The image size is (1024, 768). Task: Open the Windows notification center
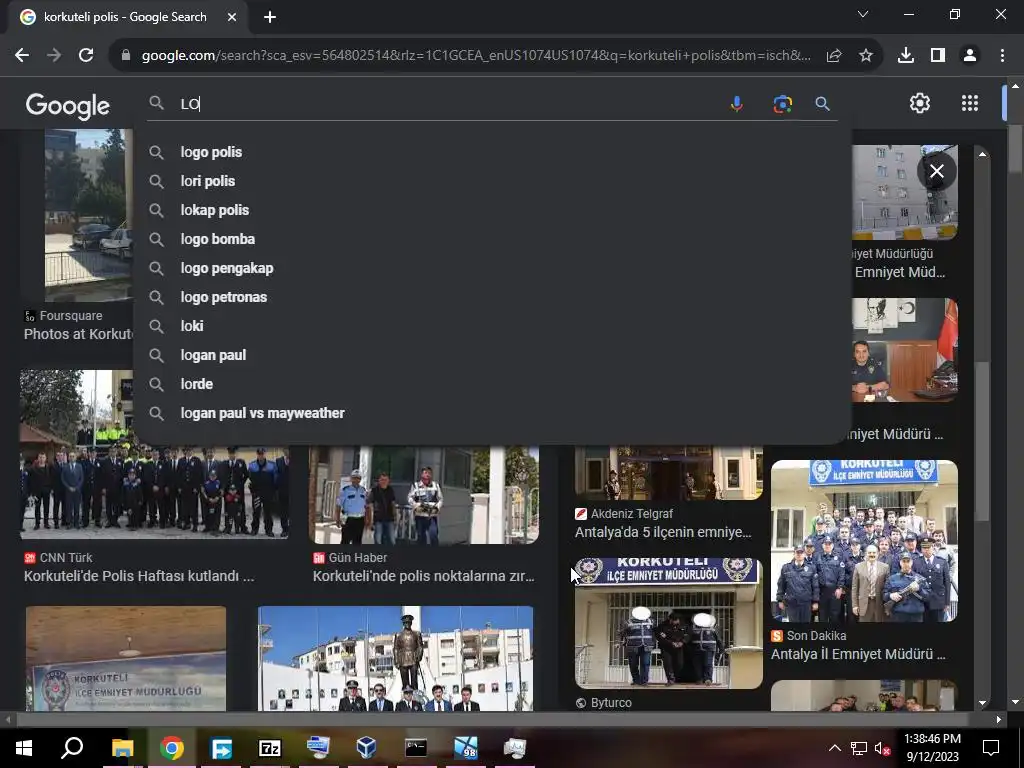point(991,748)
